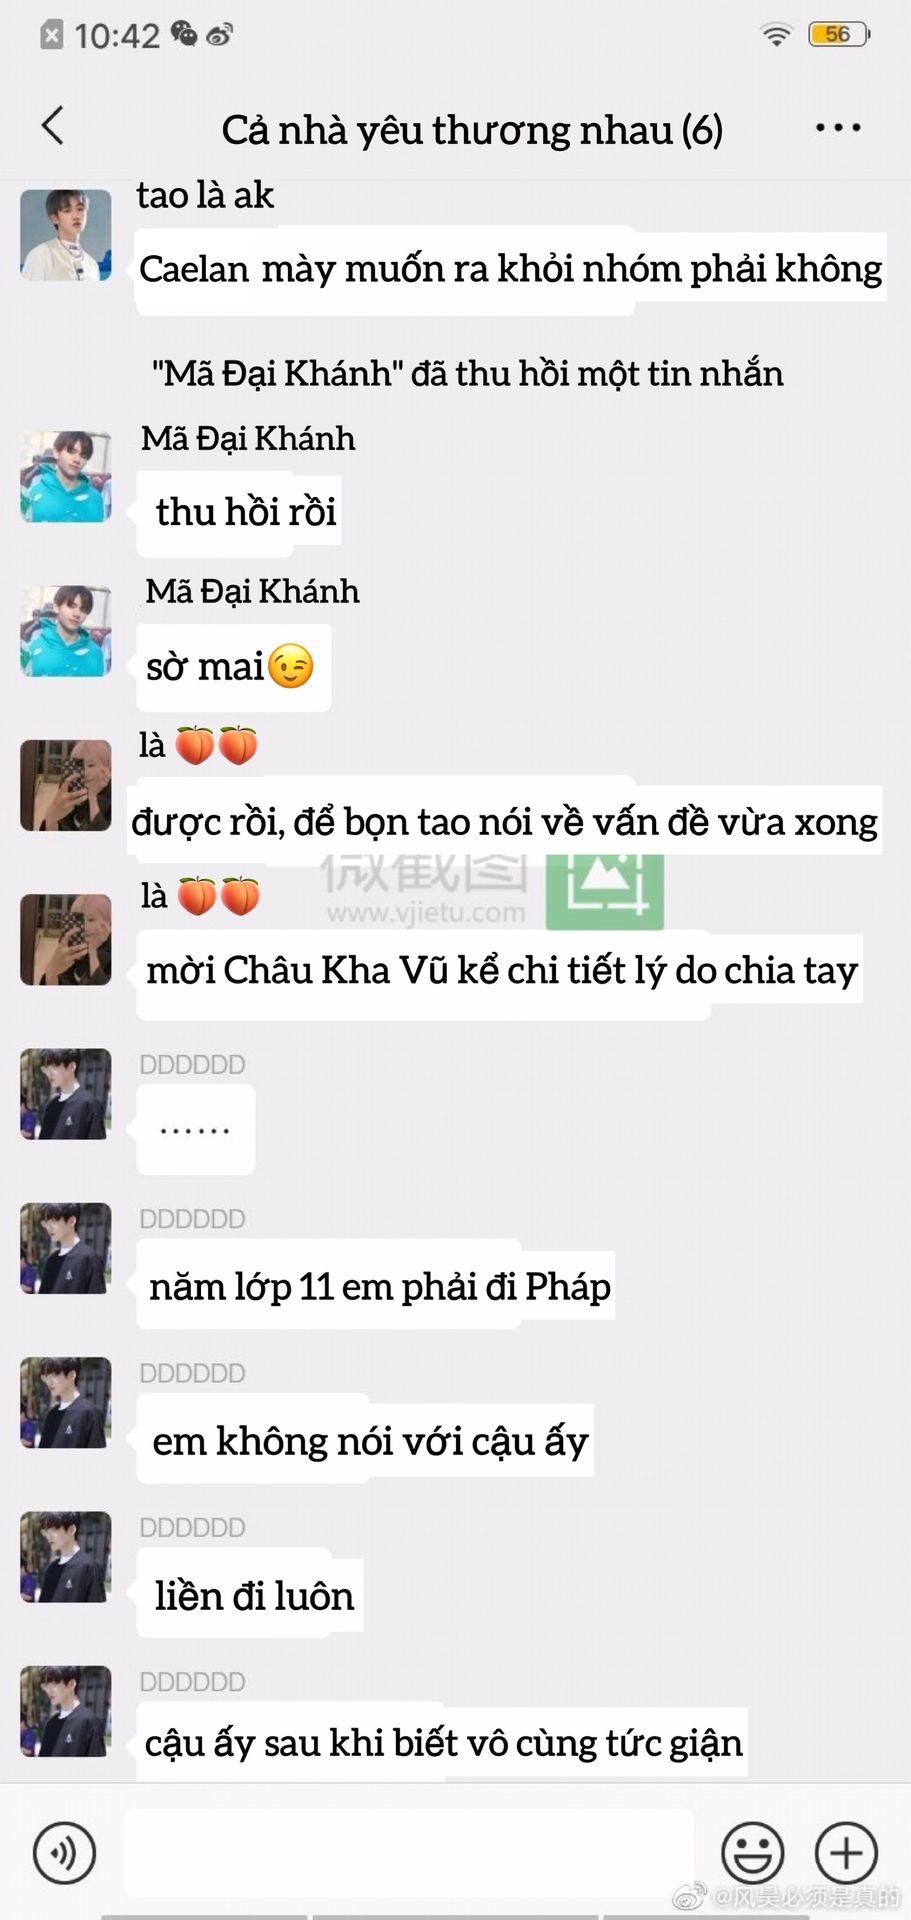The height and width of the screenshot is (1920, 911).
Task: Open avatar of first Mã Đại Khánh message
Action: [x=66, y=477]
